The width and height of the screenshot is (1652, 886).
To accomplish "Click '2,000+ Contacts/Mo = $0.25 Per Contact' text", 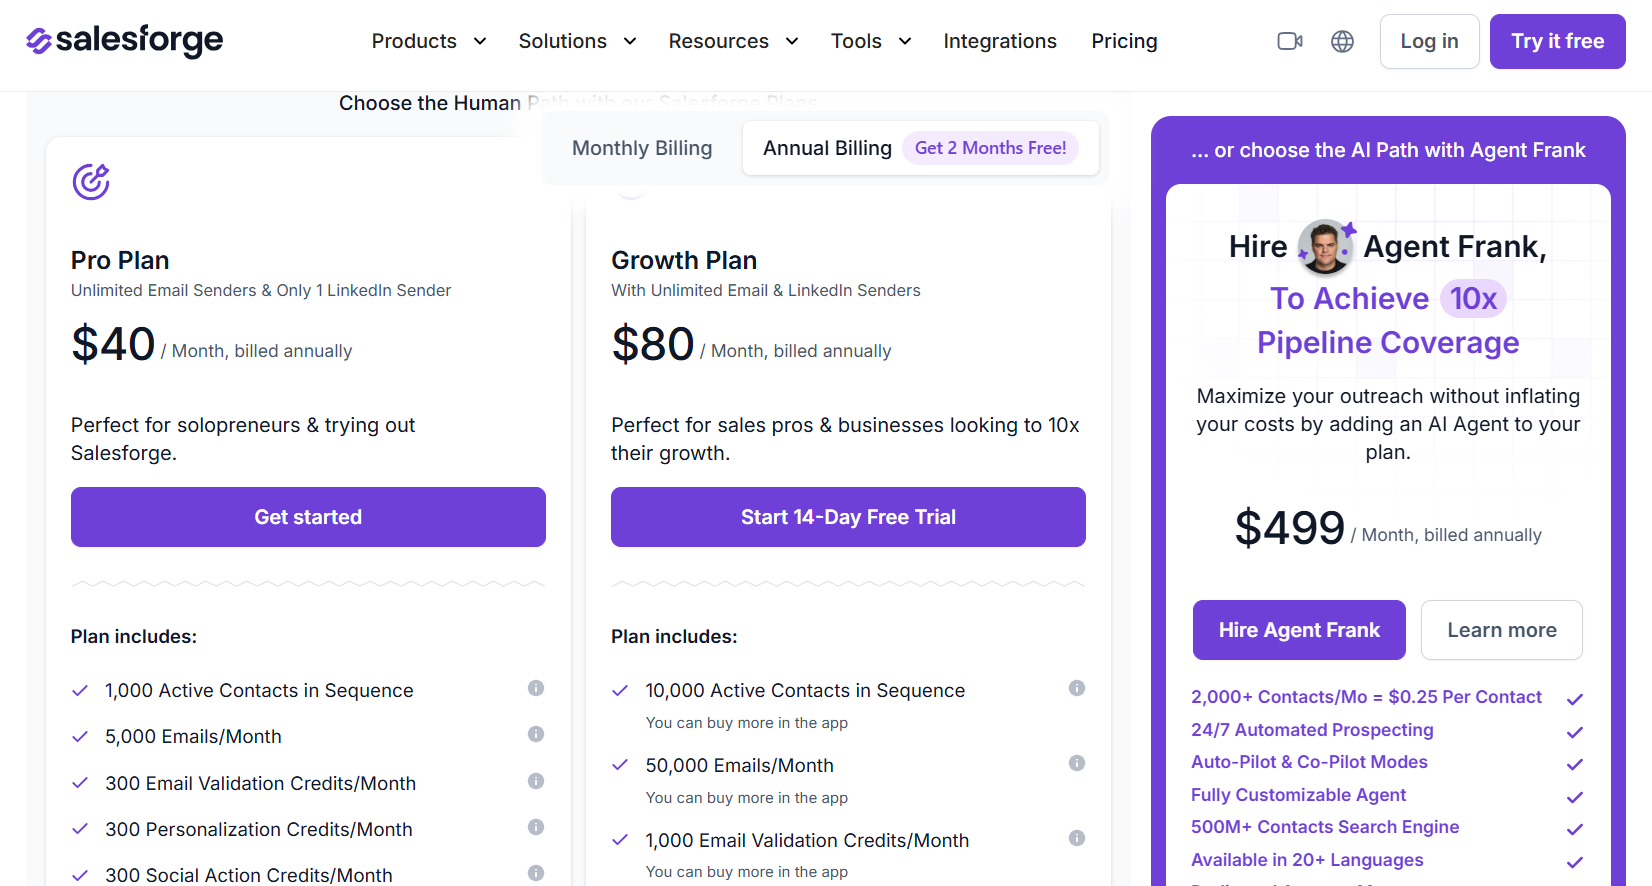I will [x=1366, y=697].
